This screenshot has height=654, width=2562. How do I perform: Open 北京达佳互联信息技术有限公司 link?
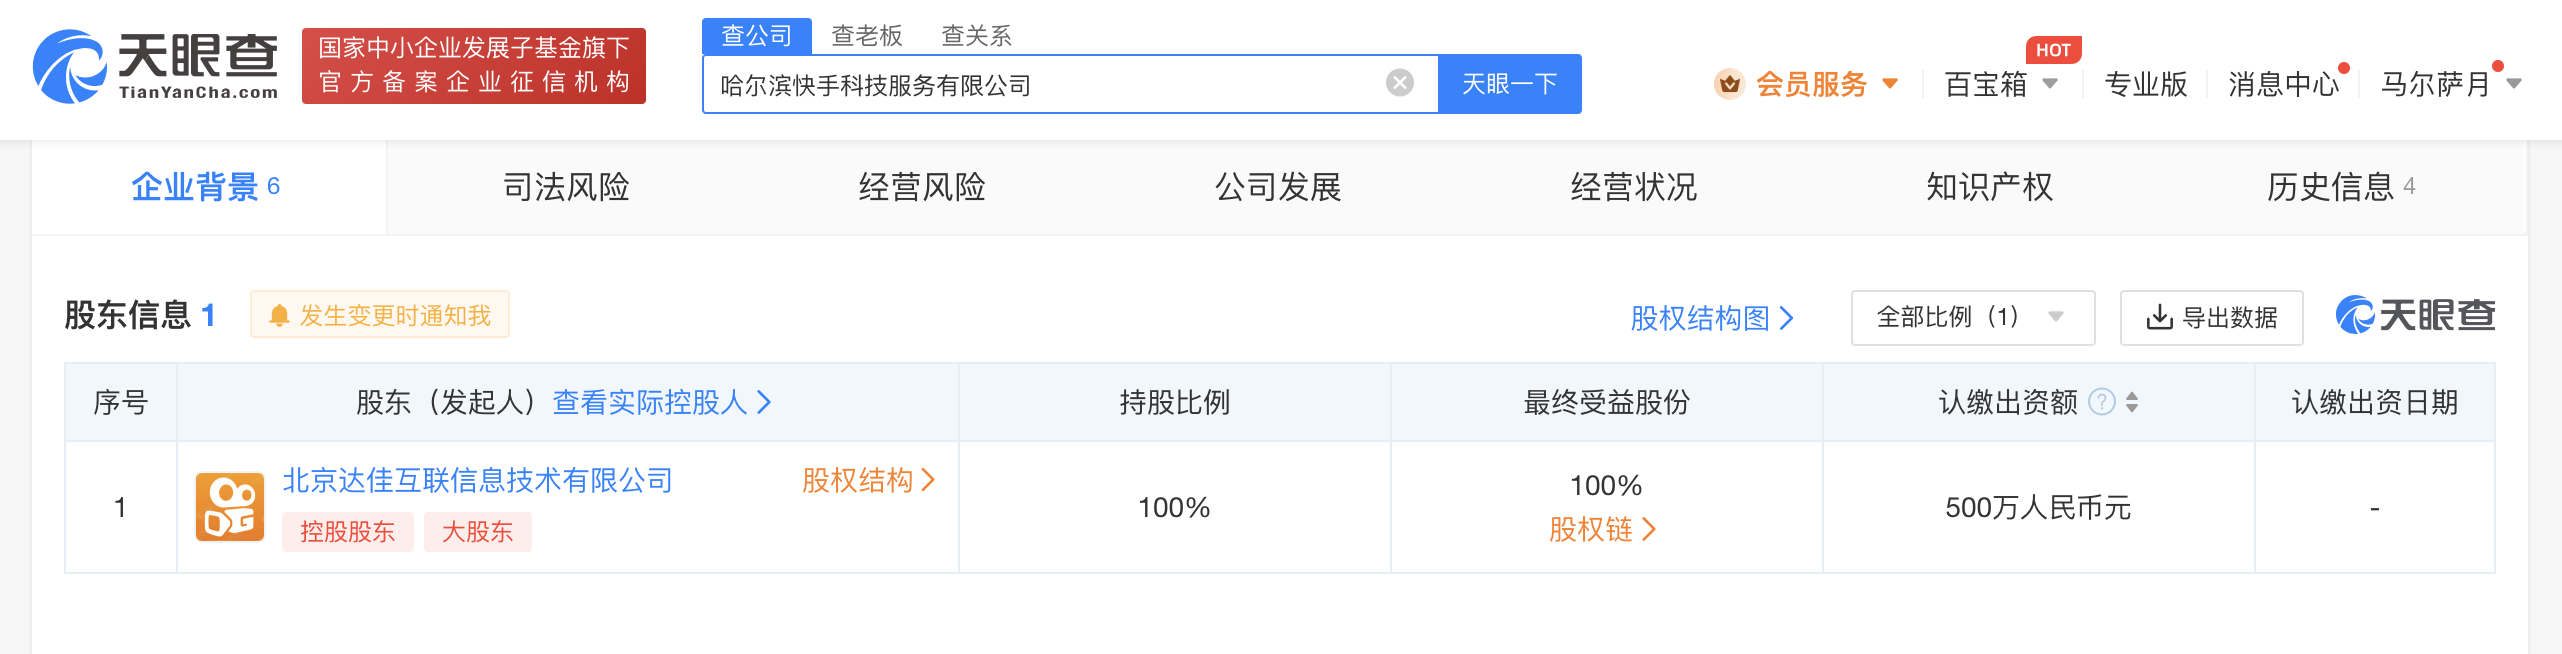click(x=478, y=480)
